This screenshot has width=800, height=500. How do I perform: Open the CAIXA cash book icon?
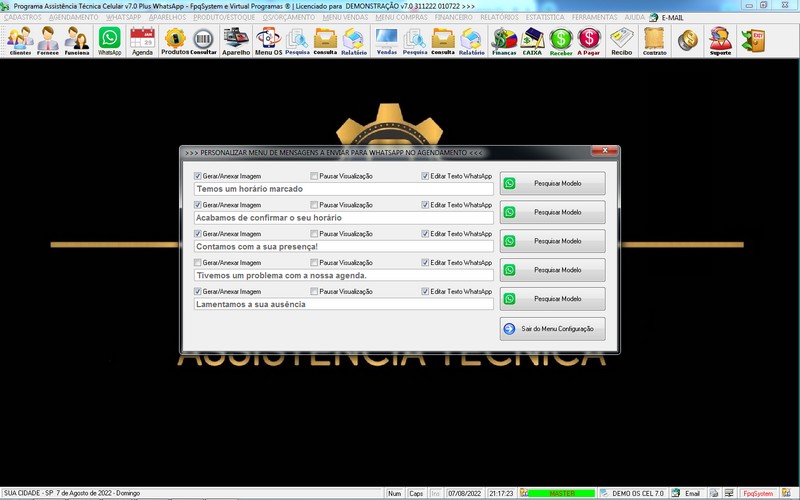point(532,41)
